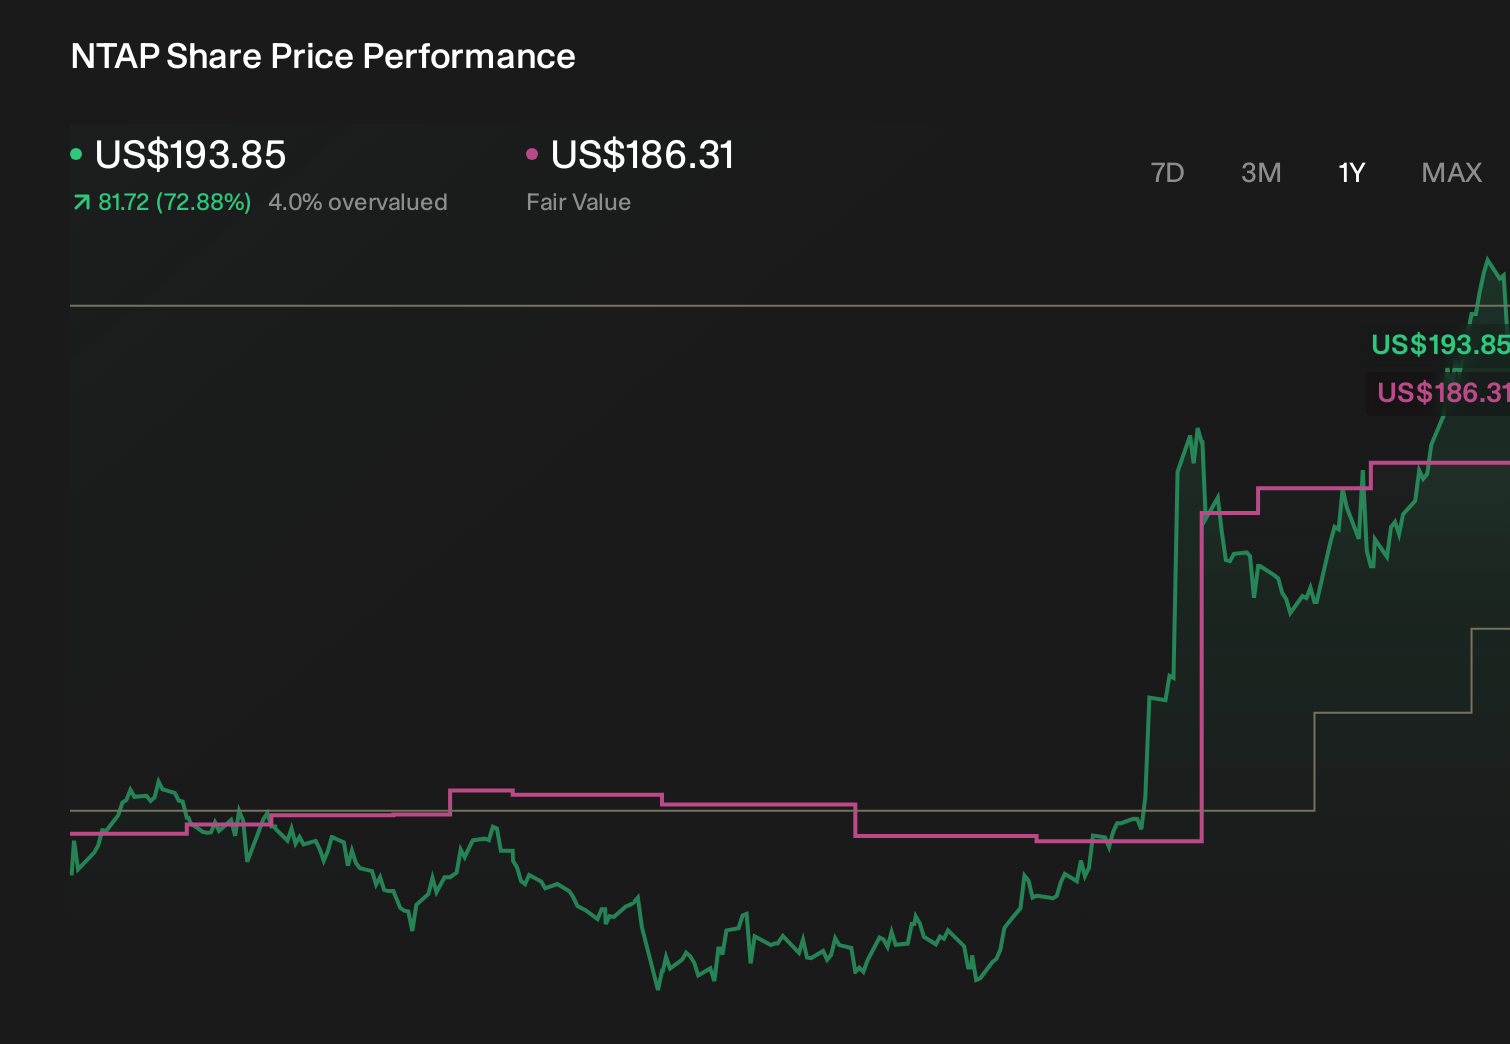Image resolution: width=1510 pixels, height=1044 pixels.
Task: Show the MAX time range
Action: [1451, 173]
